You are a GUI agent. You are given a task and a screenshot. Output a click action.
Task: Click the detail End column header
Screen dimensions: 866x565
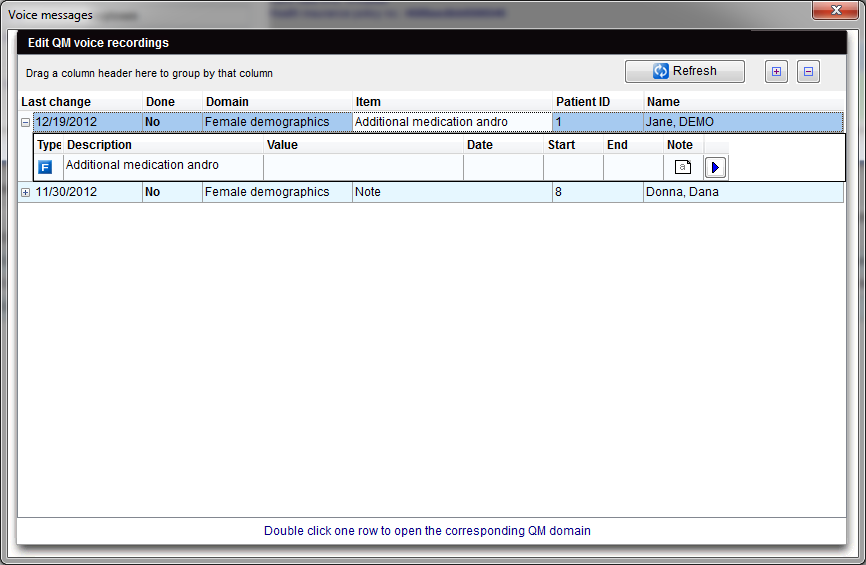[633, 145]
